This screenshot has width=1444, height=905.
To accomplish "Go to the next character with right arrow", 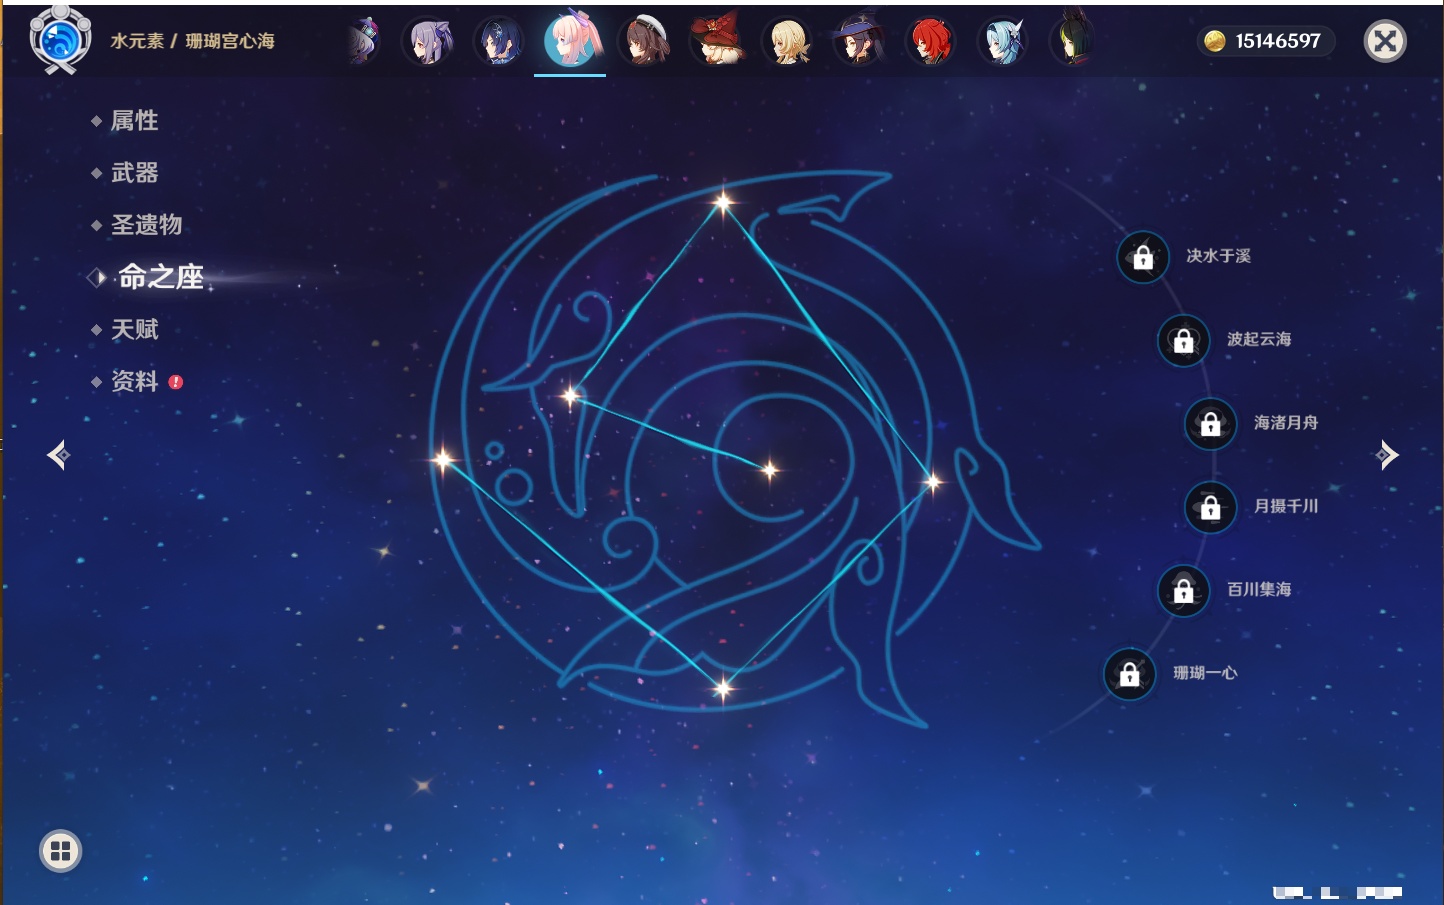I will coord(1386,455).
